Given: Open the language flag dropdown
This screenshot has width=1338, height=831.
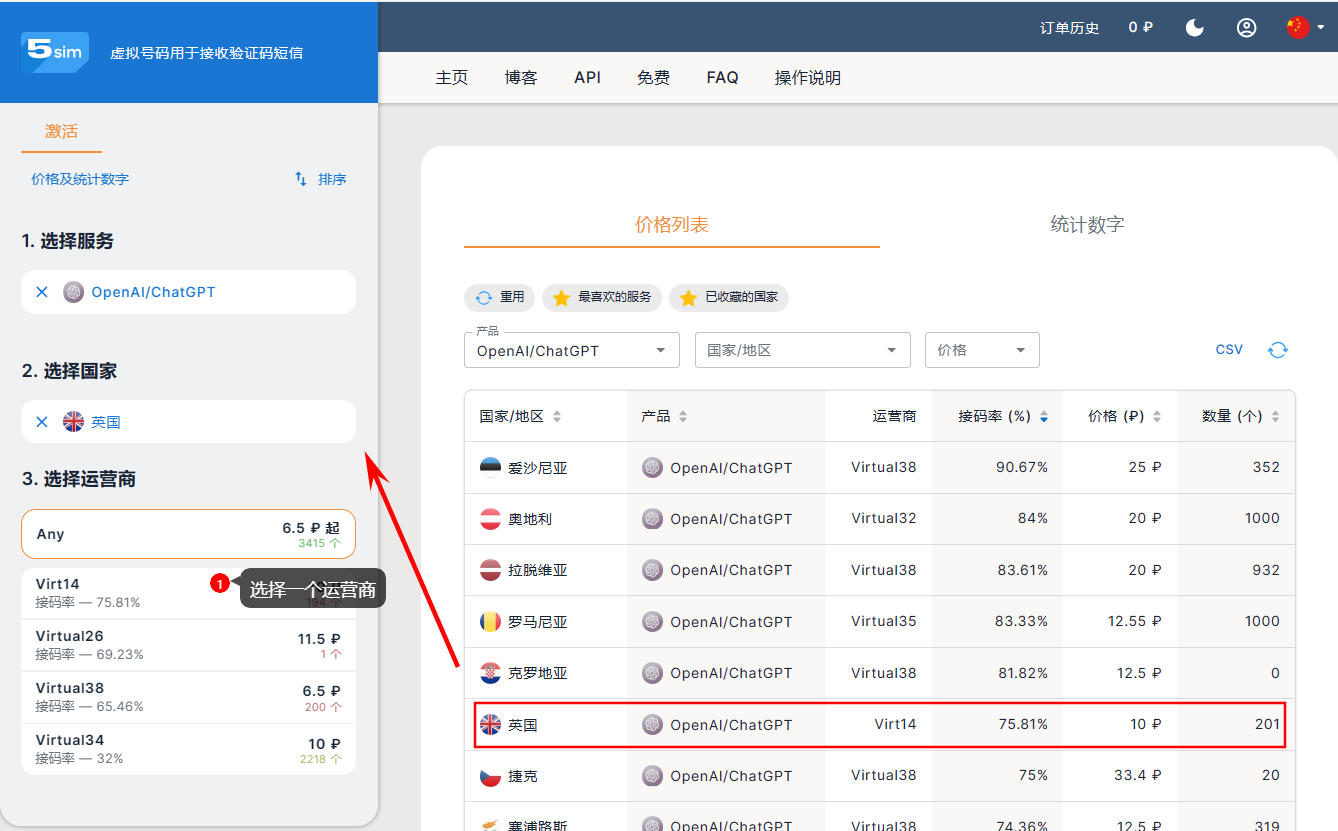Looking at the screenshot, I should click(x=1305, y=28).
